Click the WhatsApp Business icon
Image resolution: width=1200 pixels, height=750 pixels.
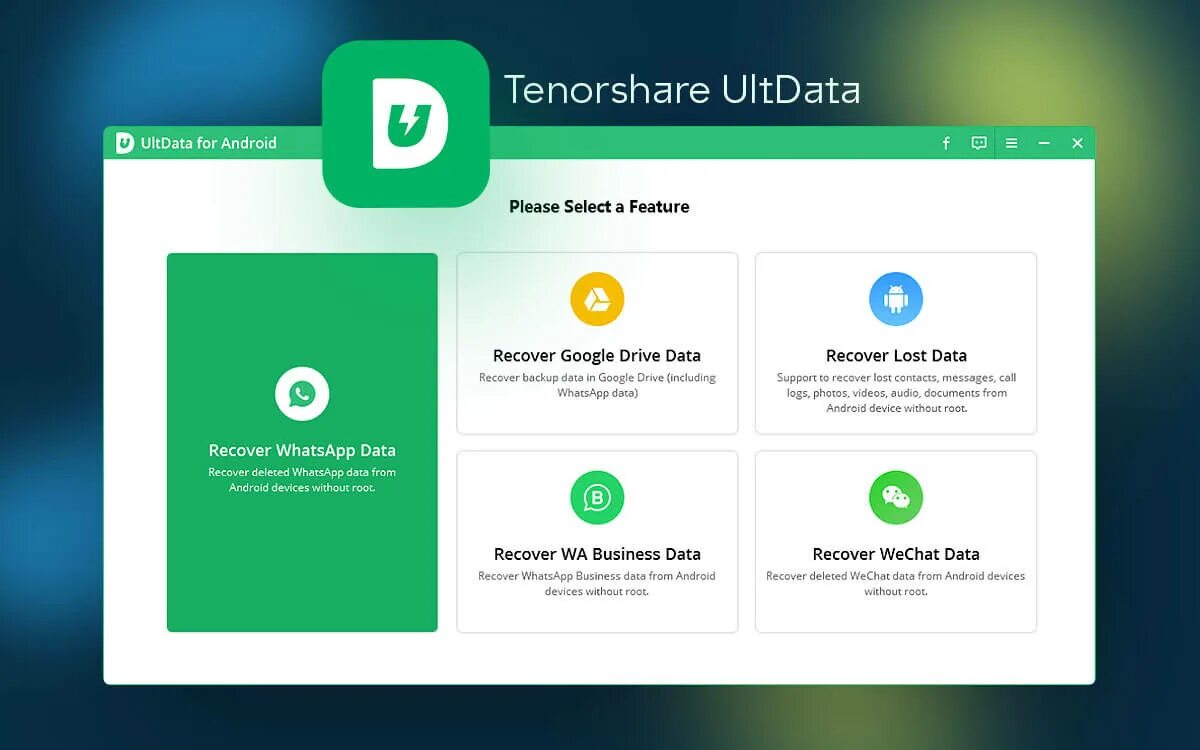[x=597, y=497]
